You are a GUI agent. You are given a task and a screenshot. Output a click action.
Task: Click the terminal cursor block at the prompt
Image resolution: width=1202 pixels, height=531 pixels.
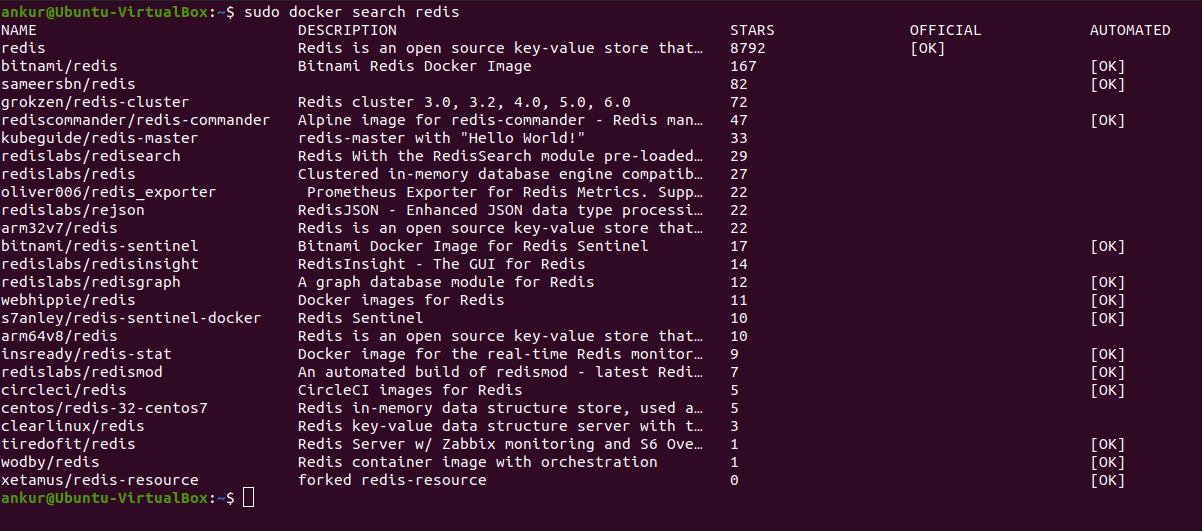(249, 498)
